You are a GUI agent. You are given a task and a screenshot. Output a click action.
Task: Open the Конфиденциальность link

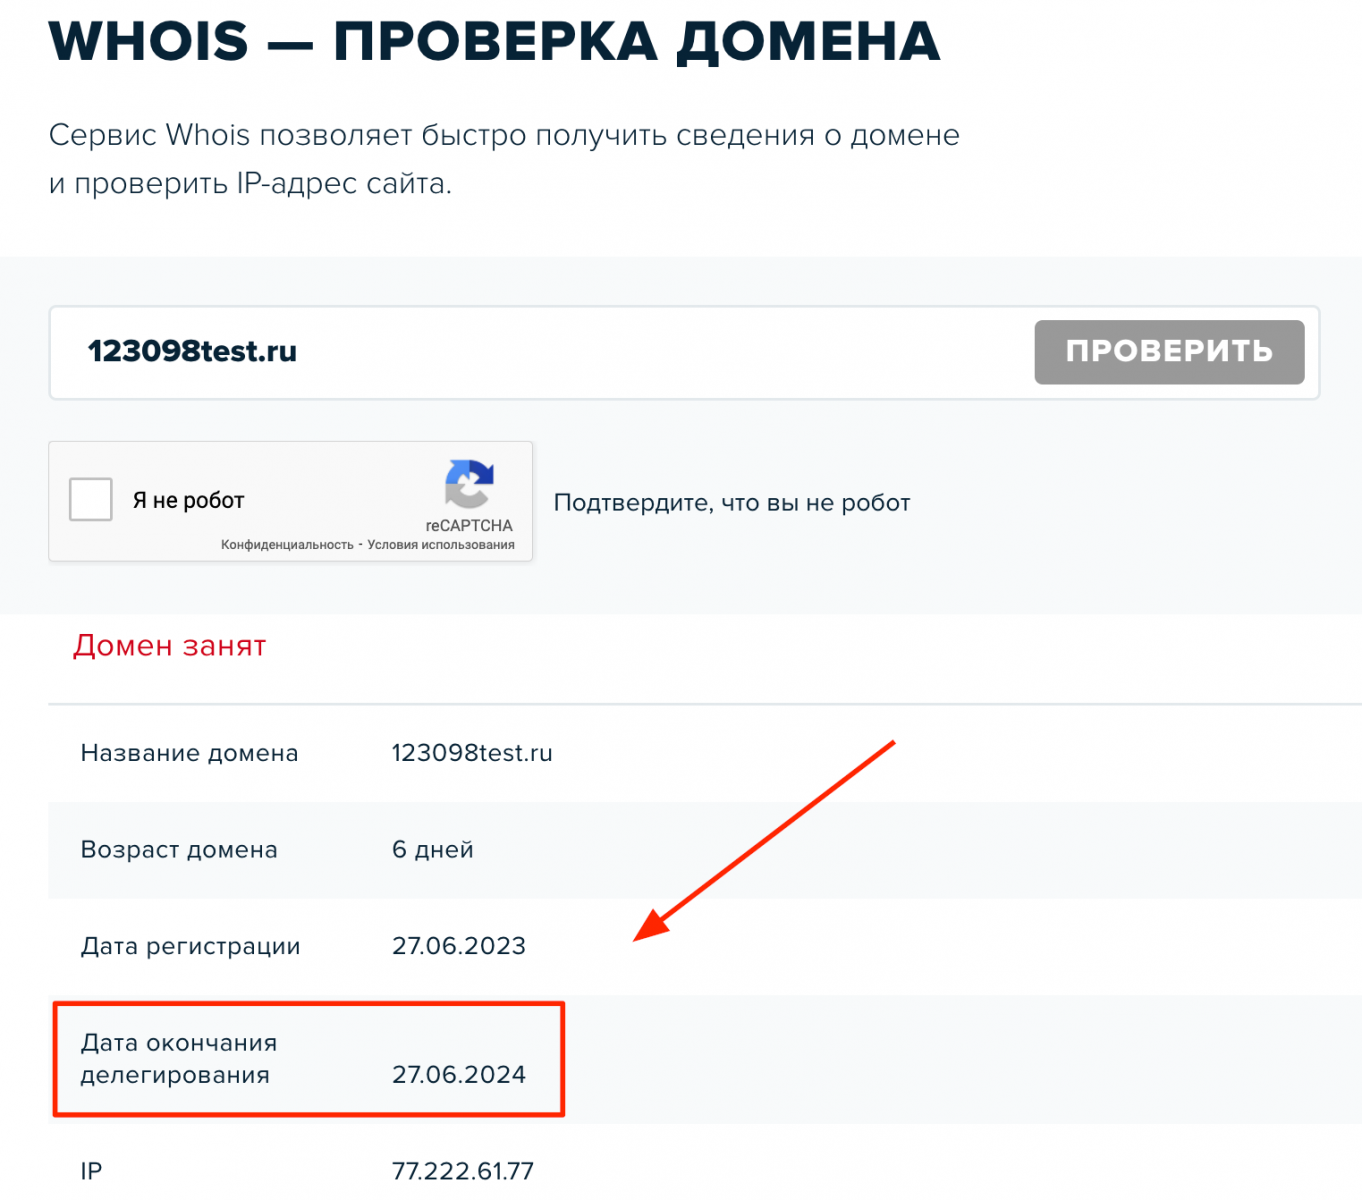[287, 545]
